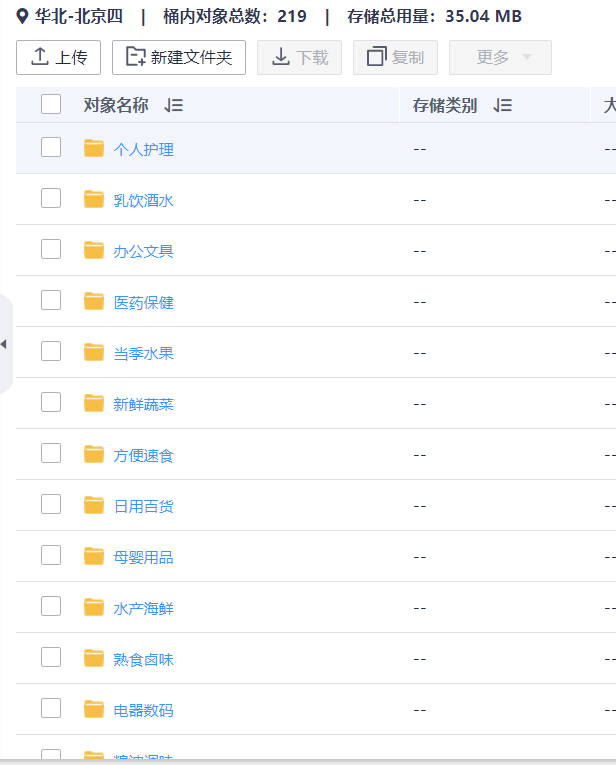This screenshot has width=616, height=765.
Task: Click the folder icon beside 乳饮酒水
Action: (94, 200)
